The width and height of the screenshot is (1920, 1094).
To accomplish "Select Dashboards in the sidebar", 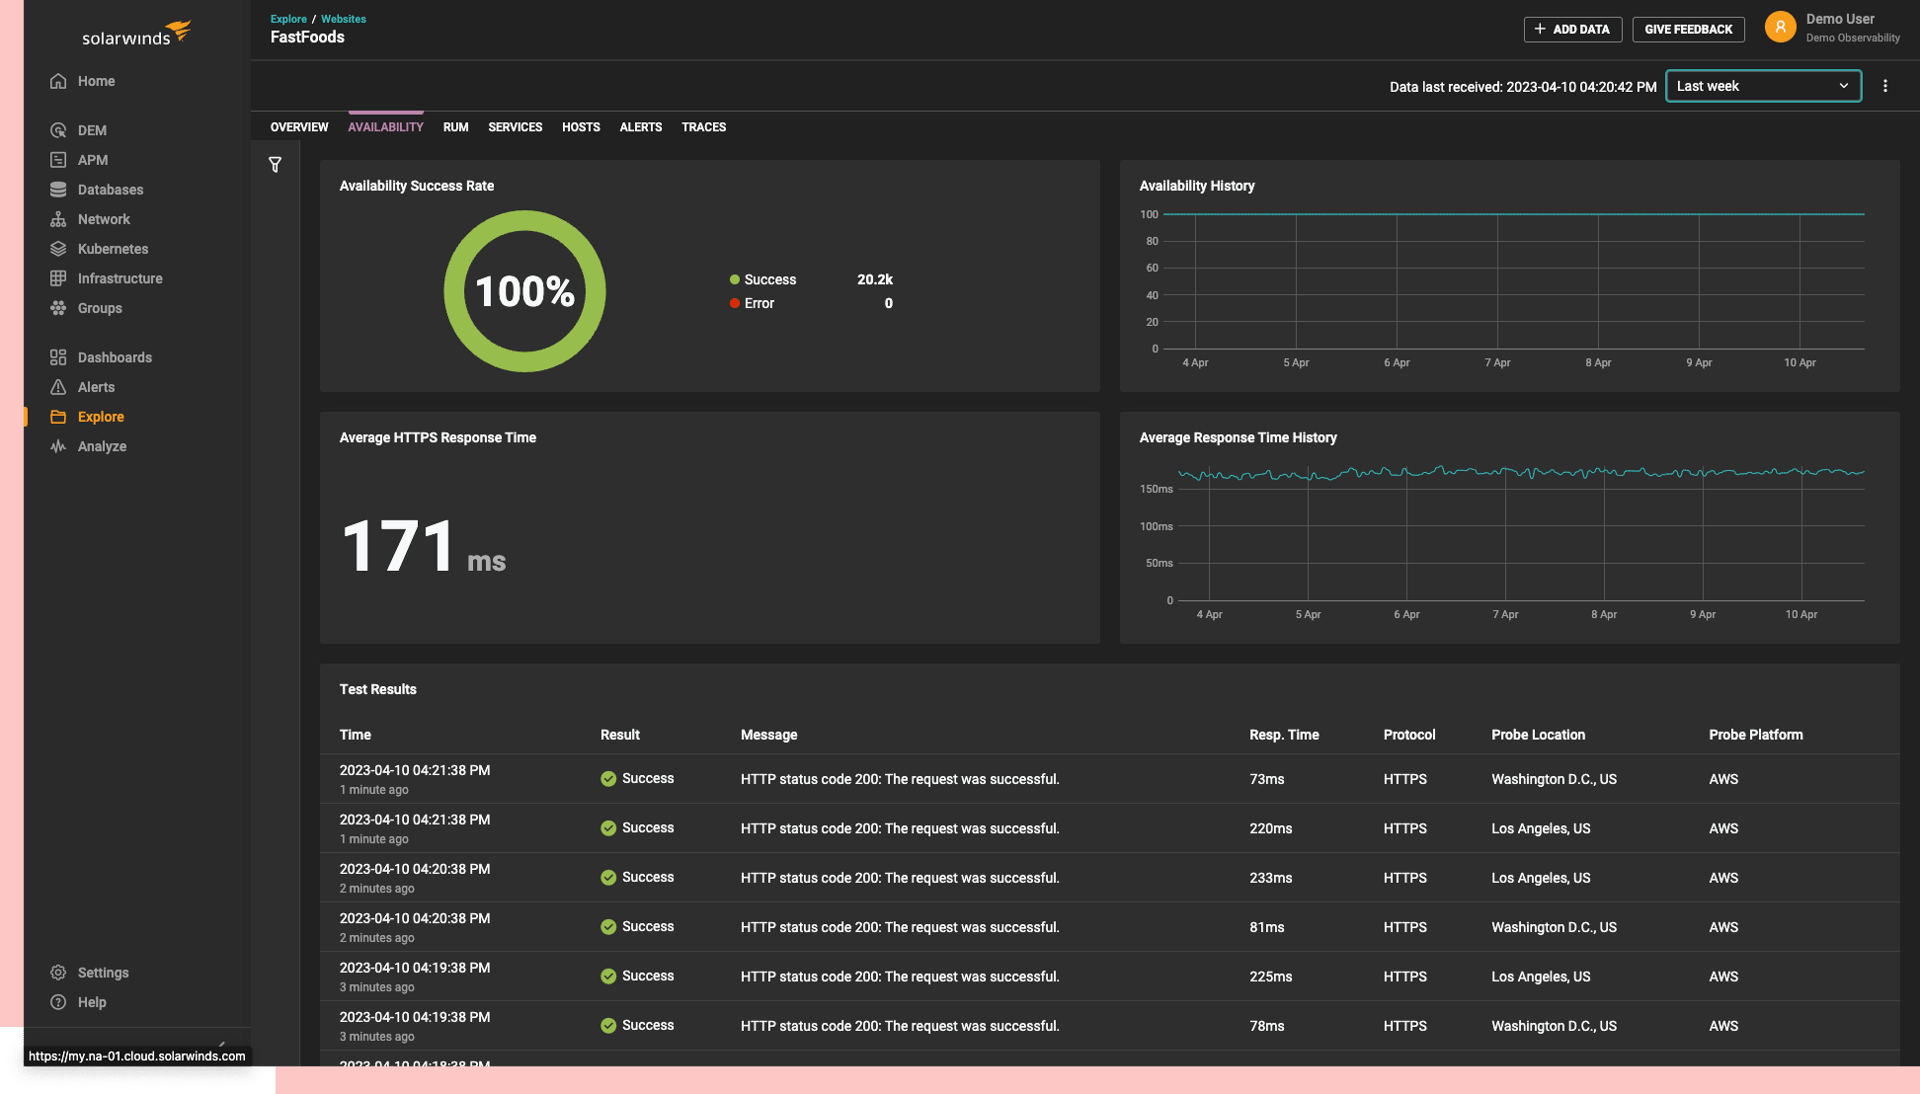I will pyautogui.click(x=114, y=357).
